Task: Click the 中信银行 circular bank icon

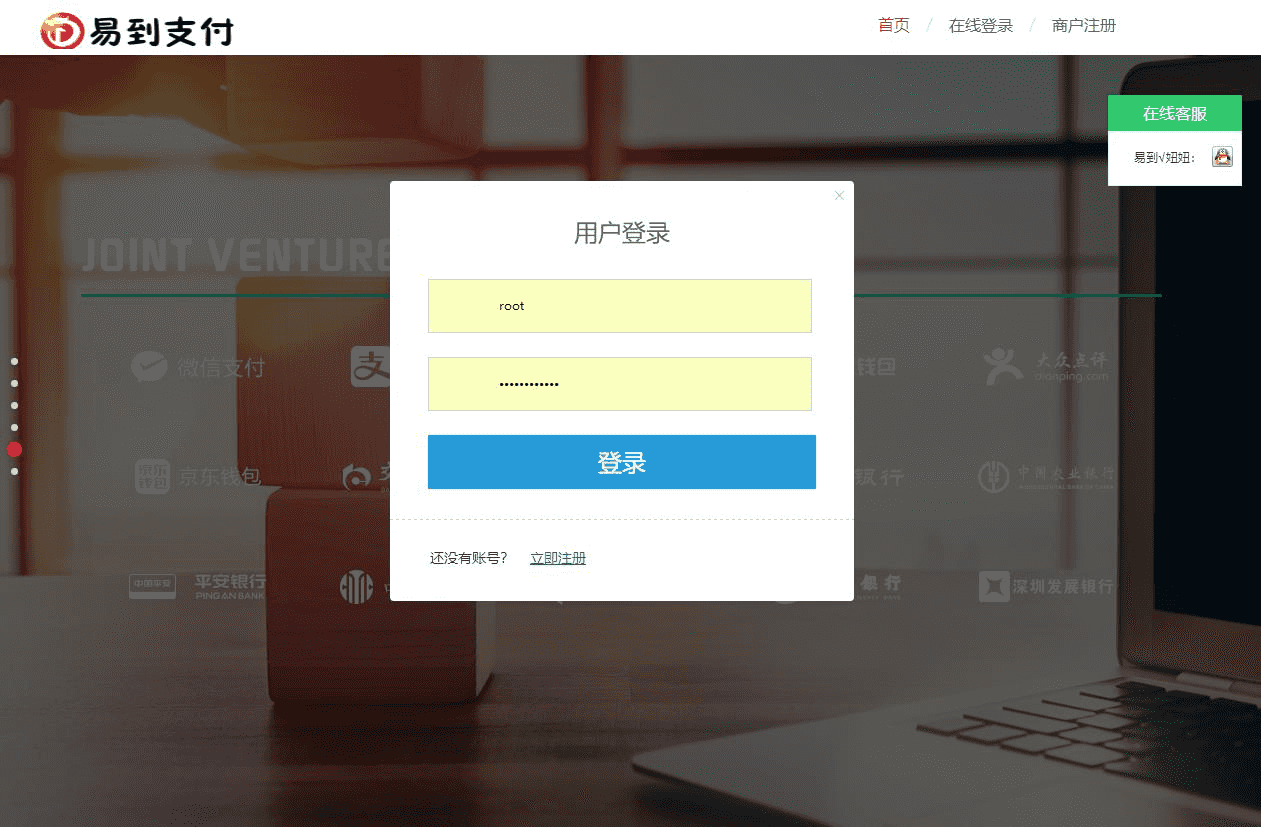Action: tap(357, 587)
